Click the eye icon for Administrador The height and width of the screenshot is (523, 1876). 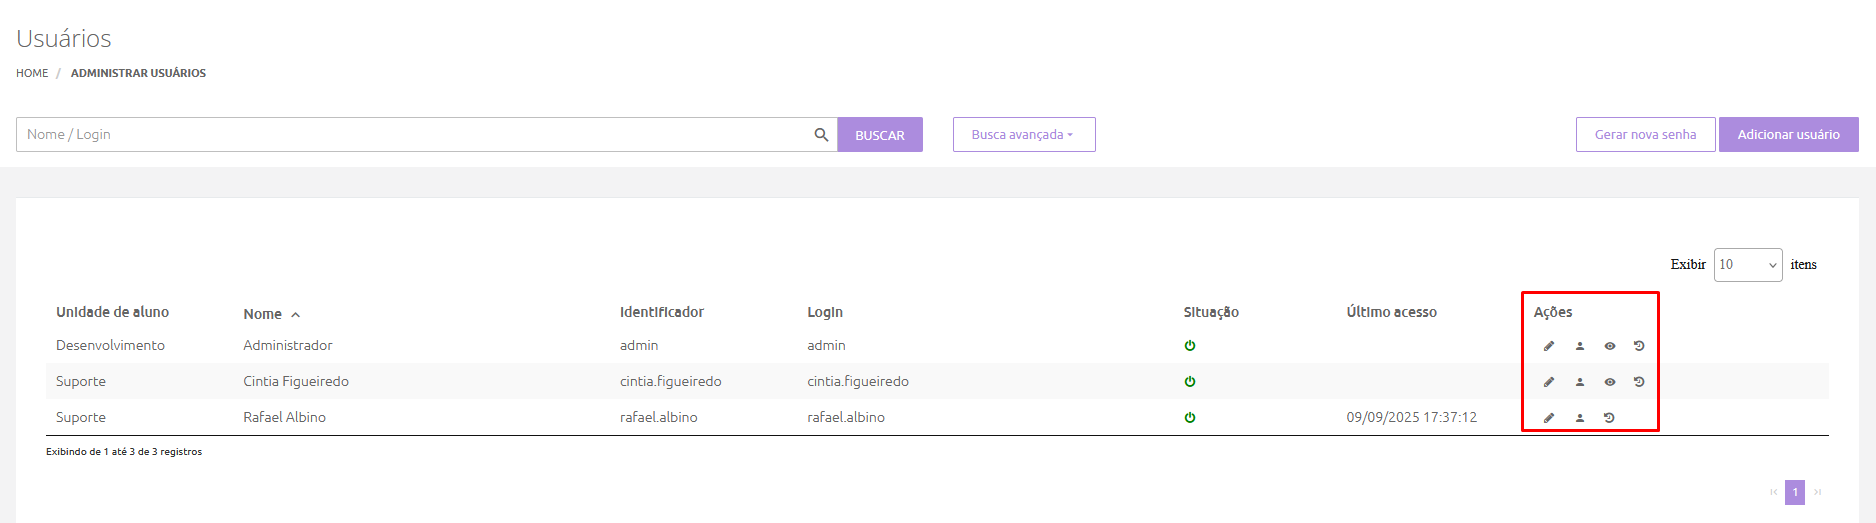(1610, 346)
